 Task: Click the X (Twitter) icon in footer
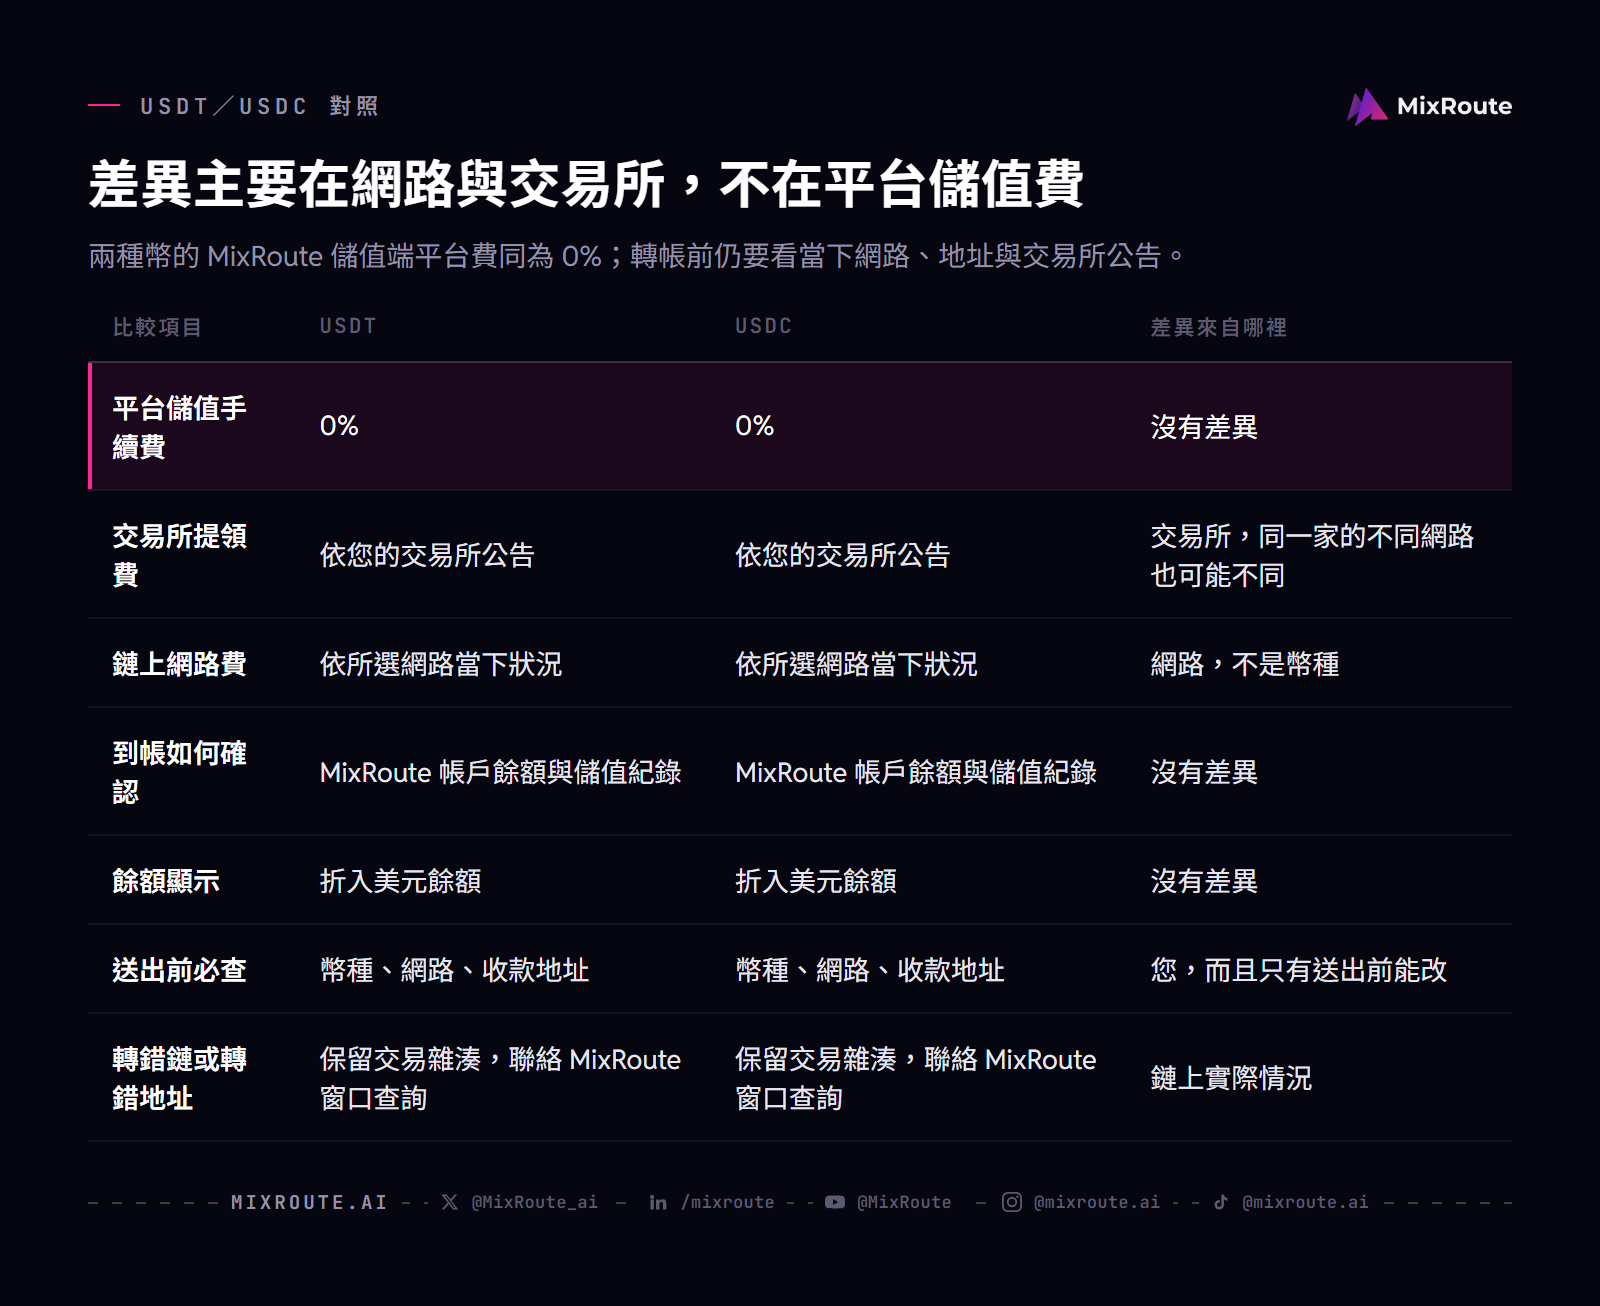(450, 1202)
